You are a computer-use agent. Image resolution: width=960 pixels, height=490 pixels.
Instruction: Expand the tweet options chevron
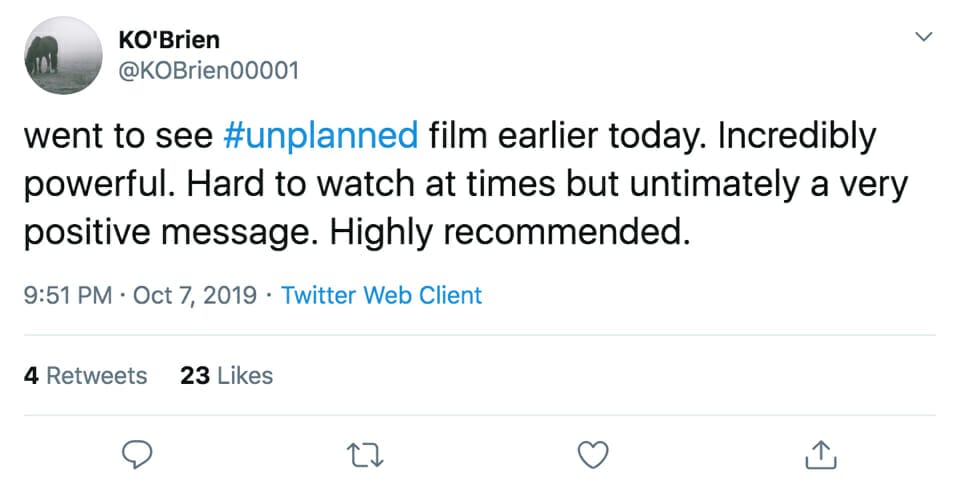coord(923,37)
